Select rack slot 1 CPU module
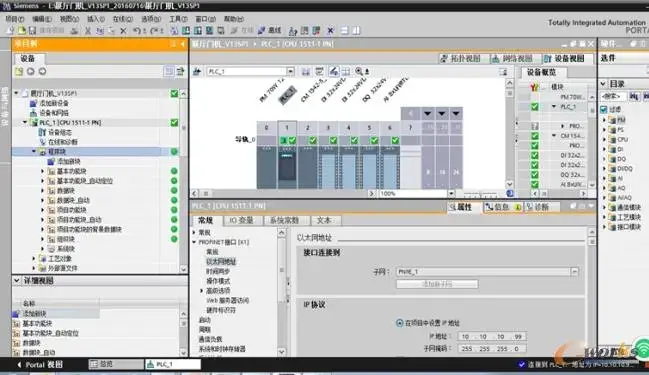 point(287,168)
